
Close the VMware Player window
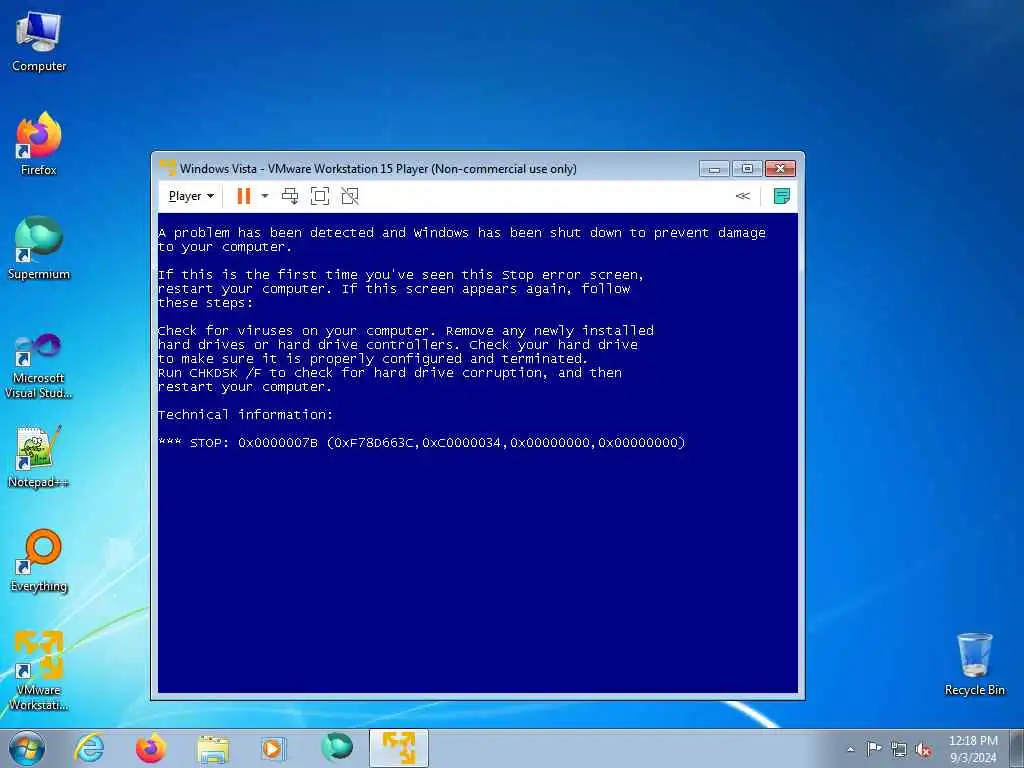[x=780, y=168]
